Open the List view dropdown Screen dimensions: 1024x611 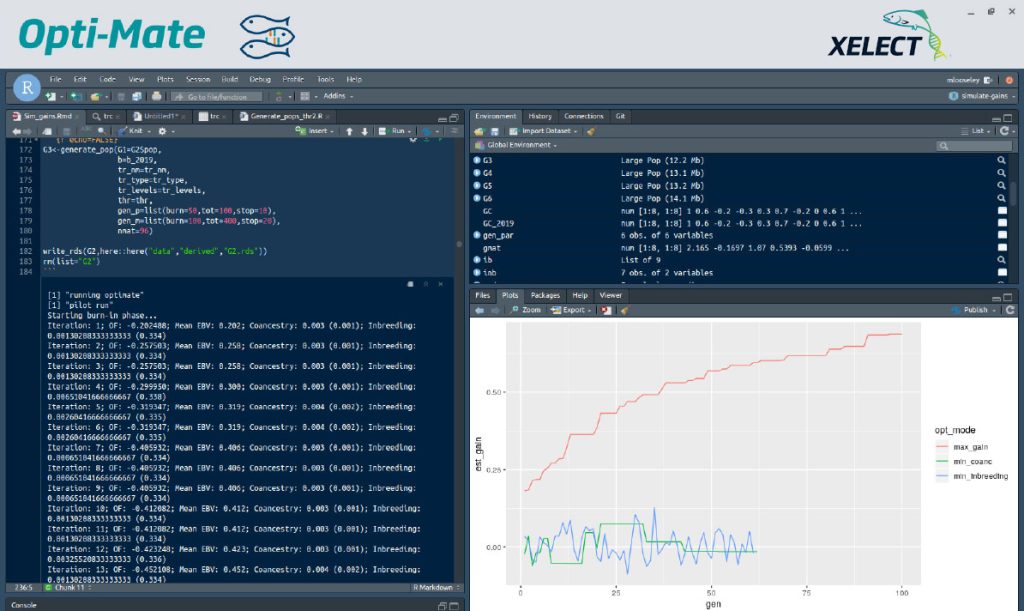(x=977, y=131)
